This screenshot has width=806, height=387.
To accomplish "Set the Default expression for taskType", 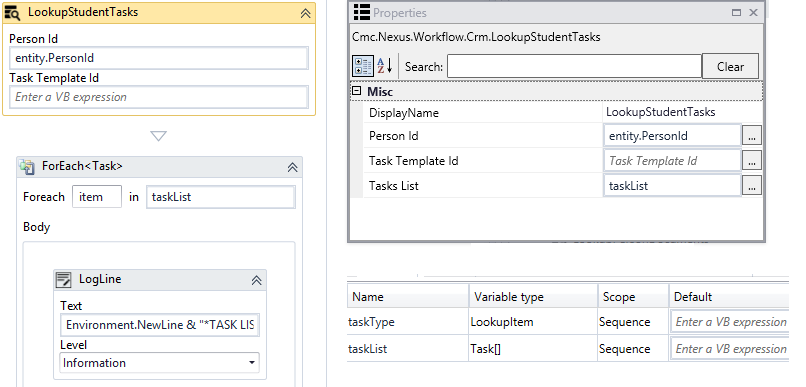I will coord(730,322).
